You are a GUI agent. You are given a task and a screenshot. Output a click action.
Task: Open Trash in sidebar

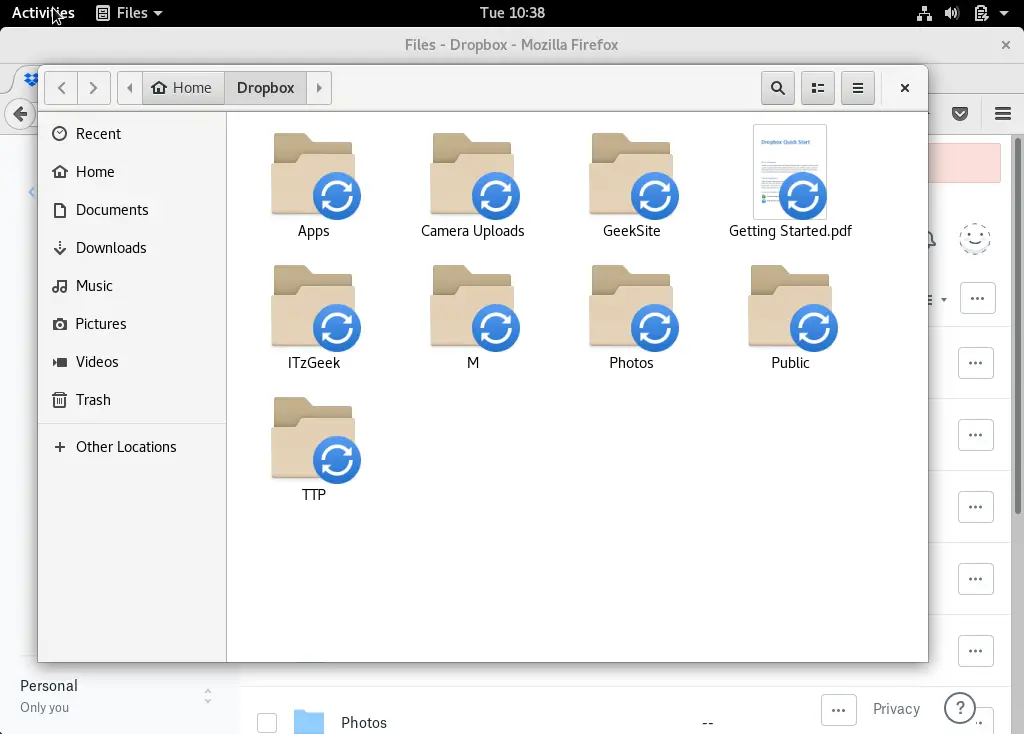pyautogui.click(x=132, y=400)
